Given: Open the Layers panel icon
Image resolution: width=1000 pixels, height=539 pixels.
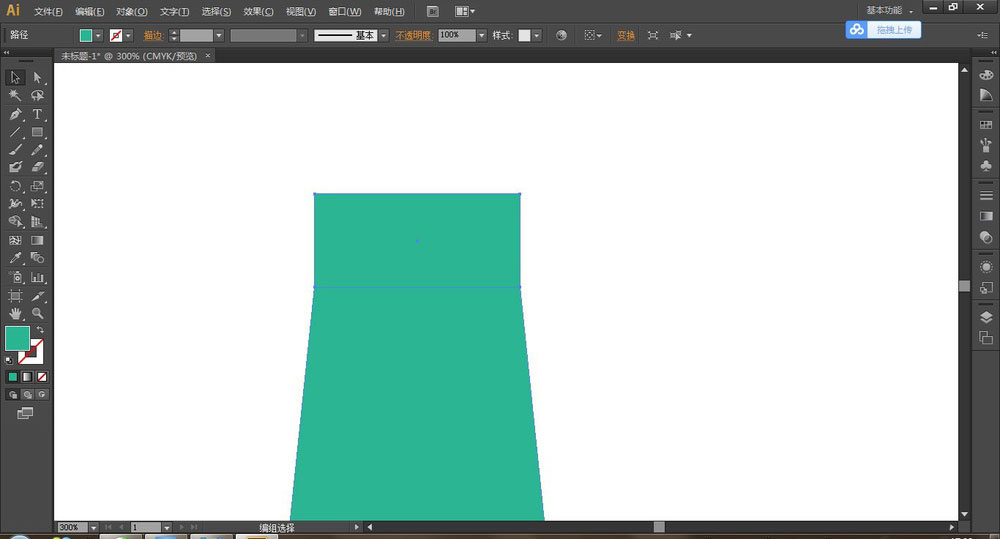Looking at the screenshot, I should tap(986, 317).
